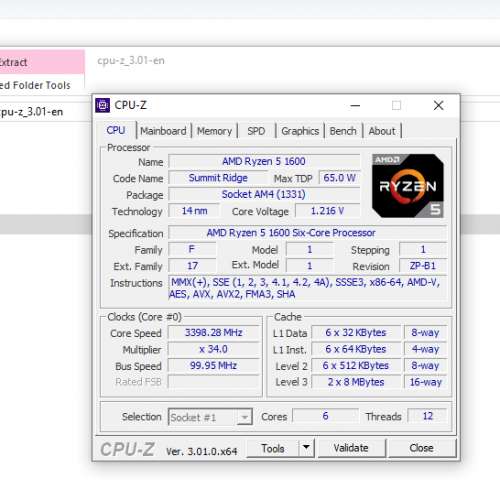The width and height of the screenshot is (500, 500).
Task: Click the L1 Inst. 4-way associativity
Action: [425, 349]
